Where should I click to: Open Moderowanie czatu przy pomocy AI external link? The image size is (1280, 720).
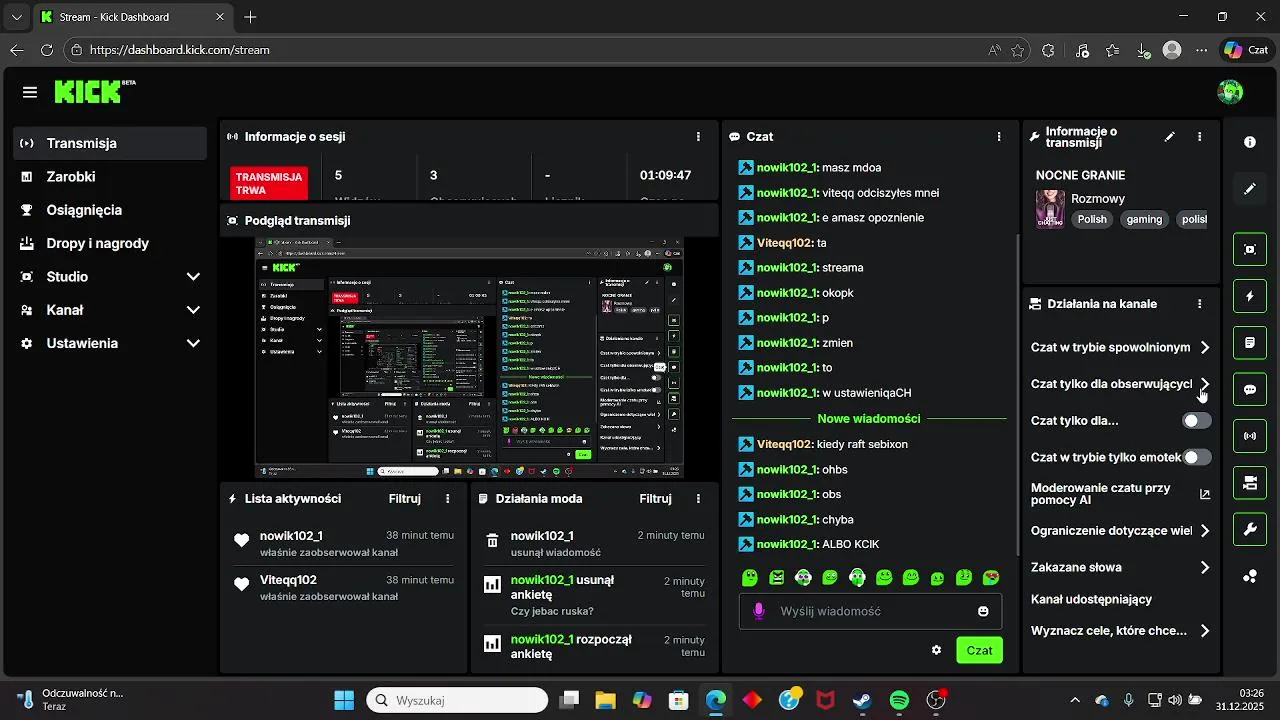[x=1205, y=494]
